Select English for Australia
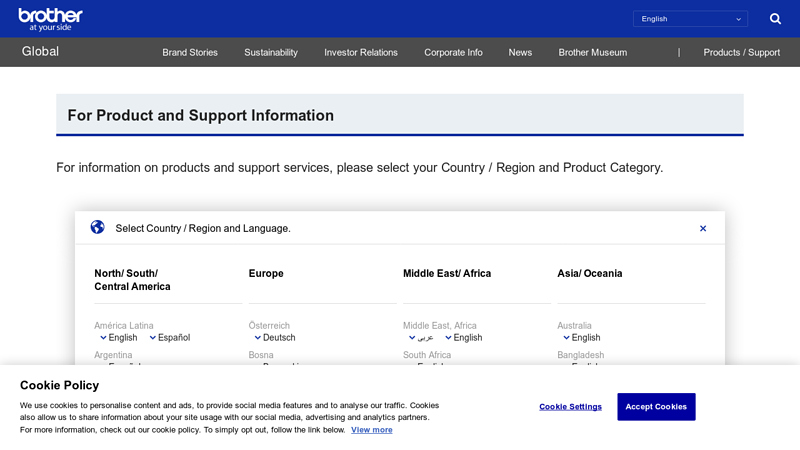The width and height of the screenshot is (800, 450). point(582,338)
